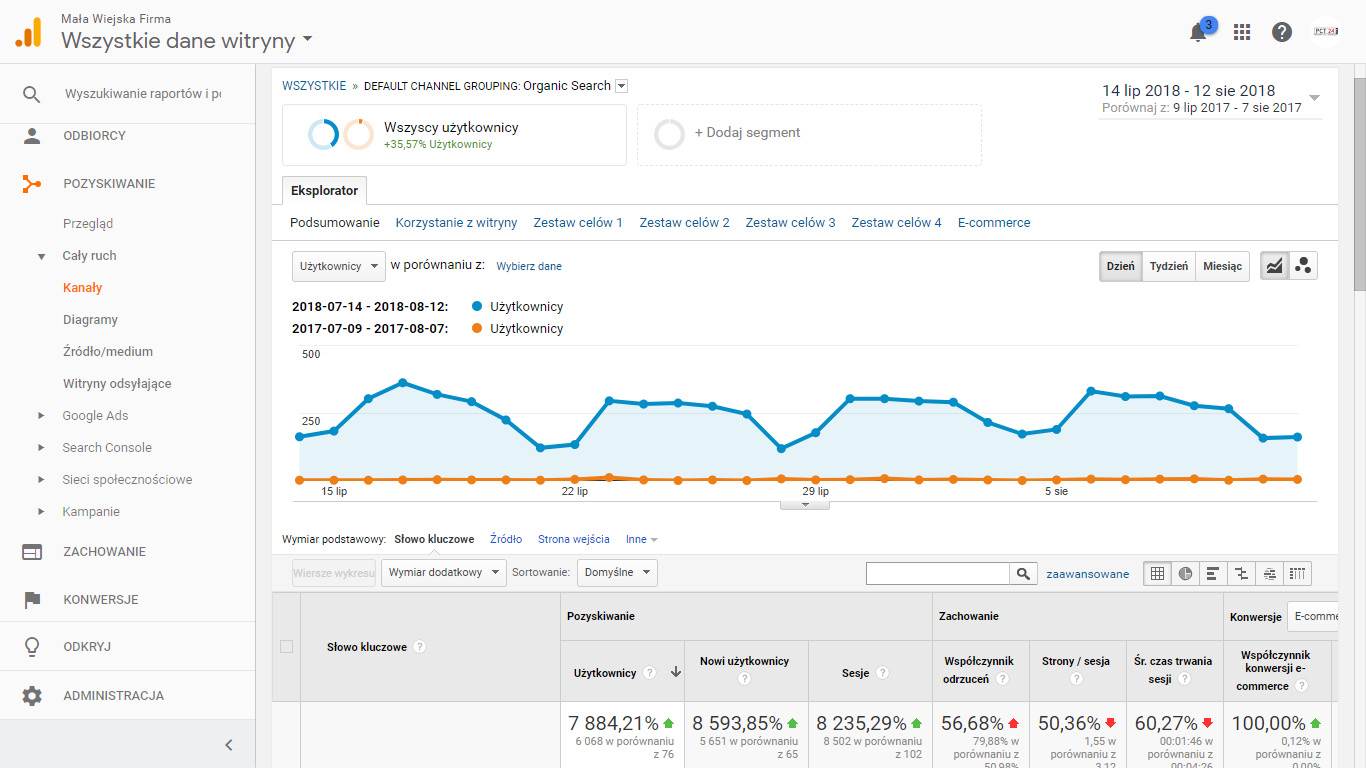Switch chart granularity to Tydzień
Image resolution: width=1366 pixels, height=768 pixels.
1168,266
